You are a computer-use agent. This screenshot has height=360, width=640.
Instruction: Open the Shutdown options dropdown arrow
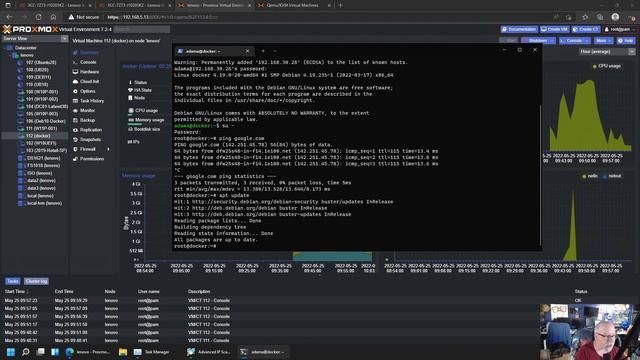coord(552,41)
